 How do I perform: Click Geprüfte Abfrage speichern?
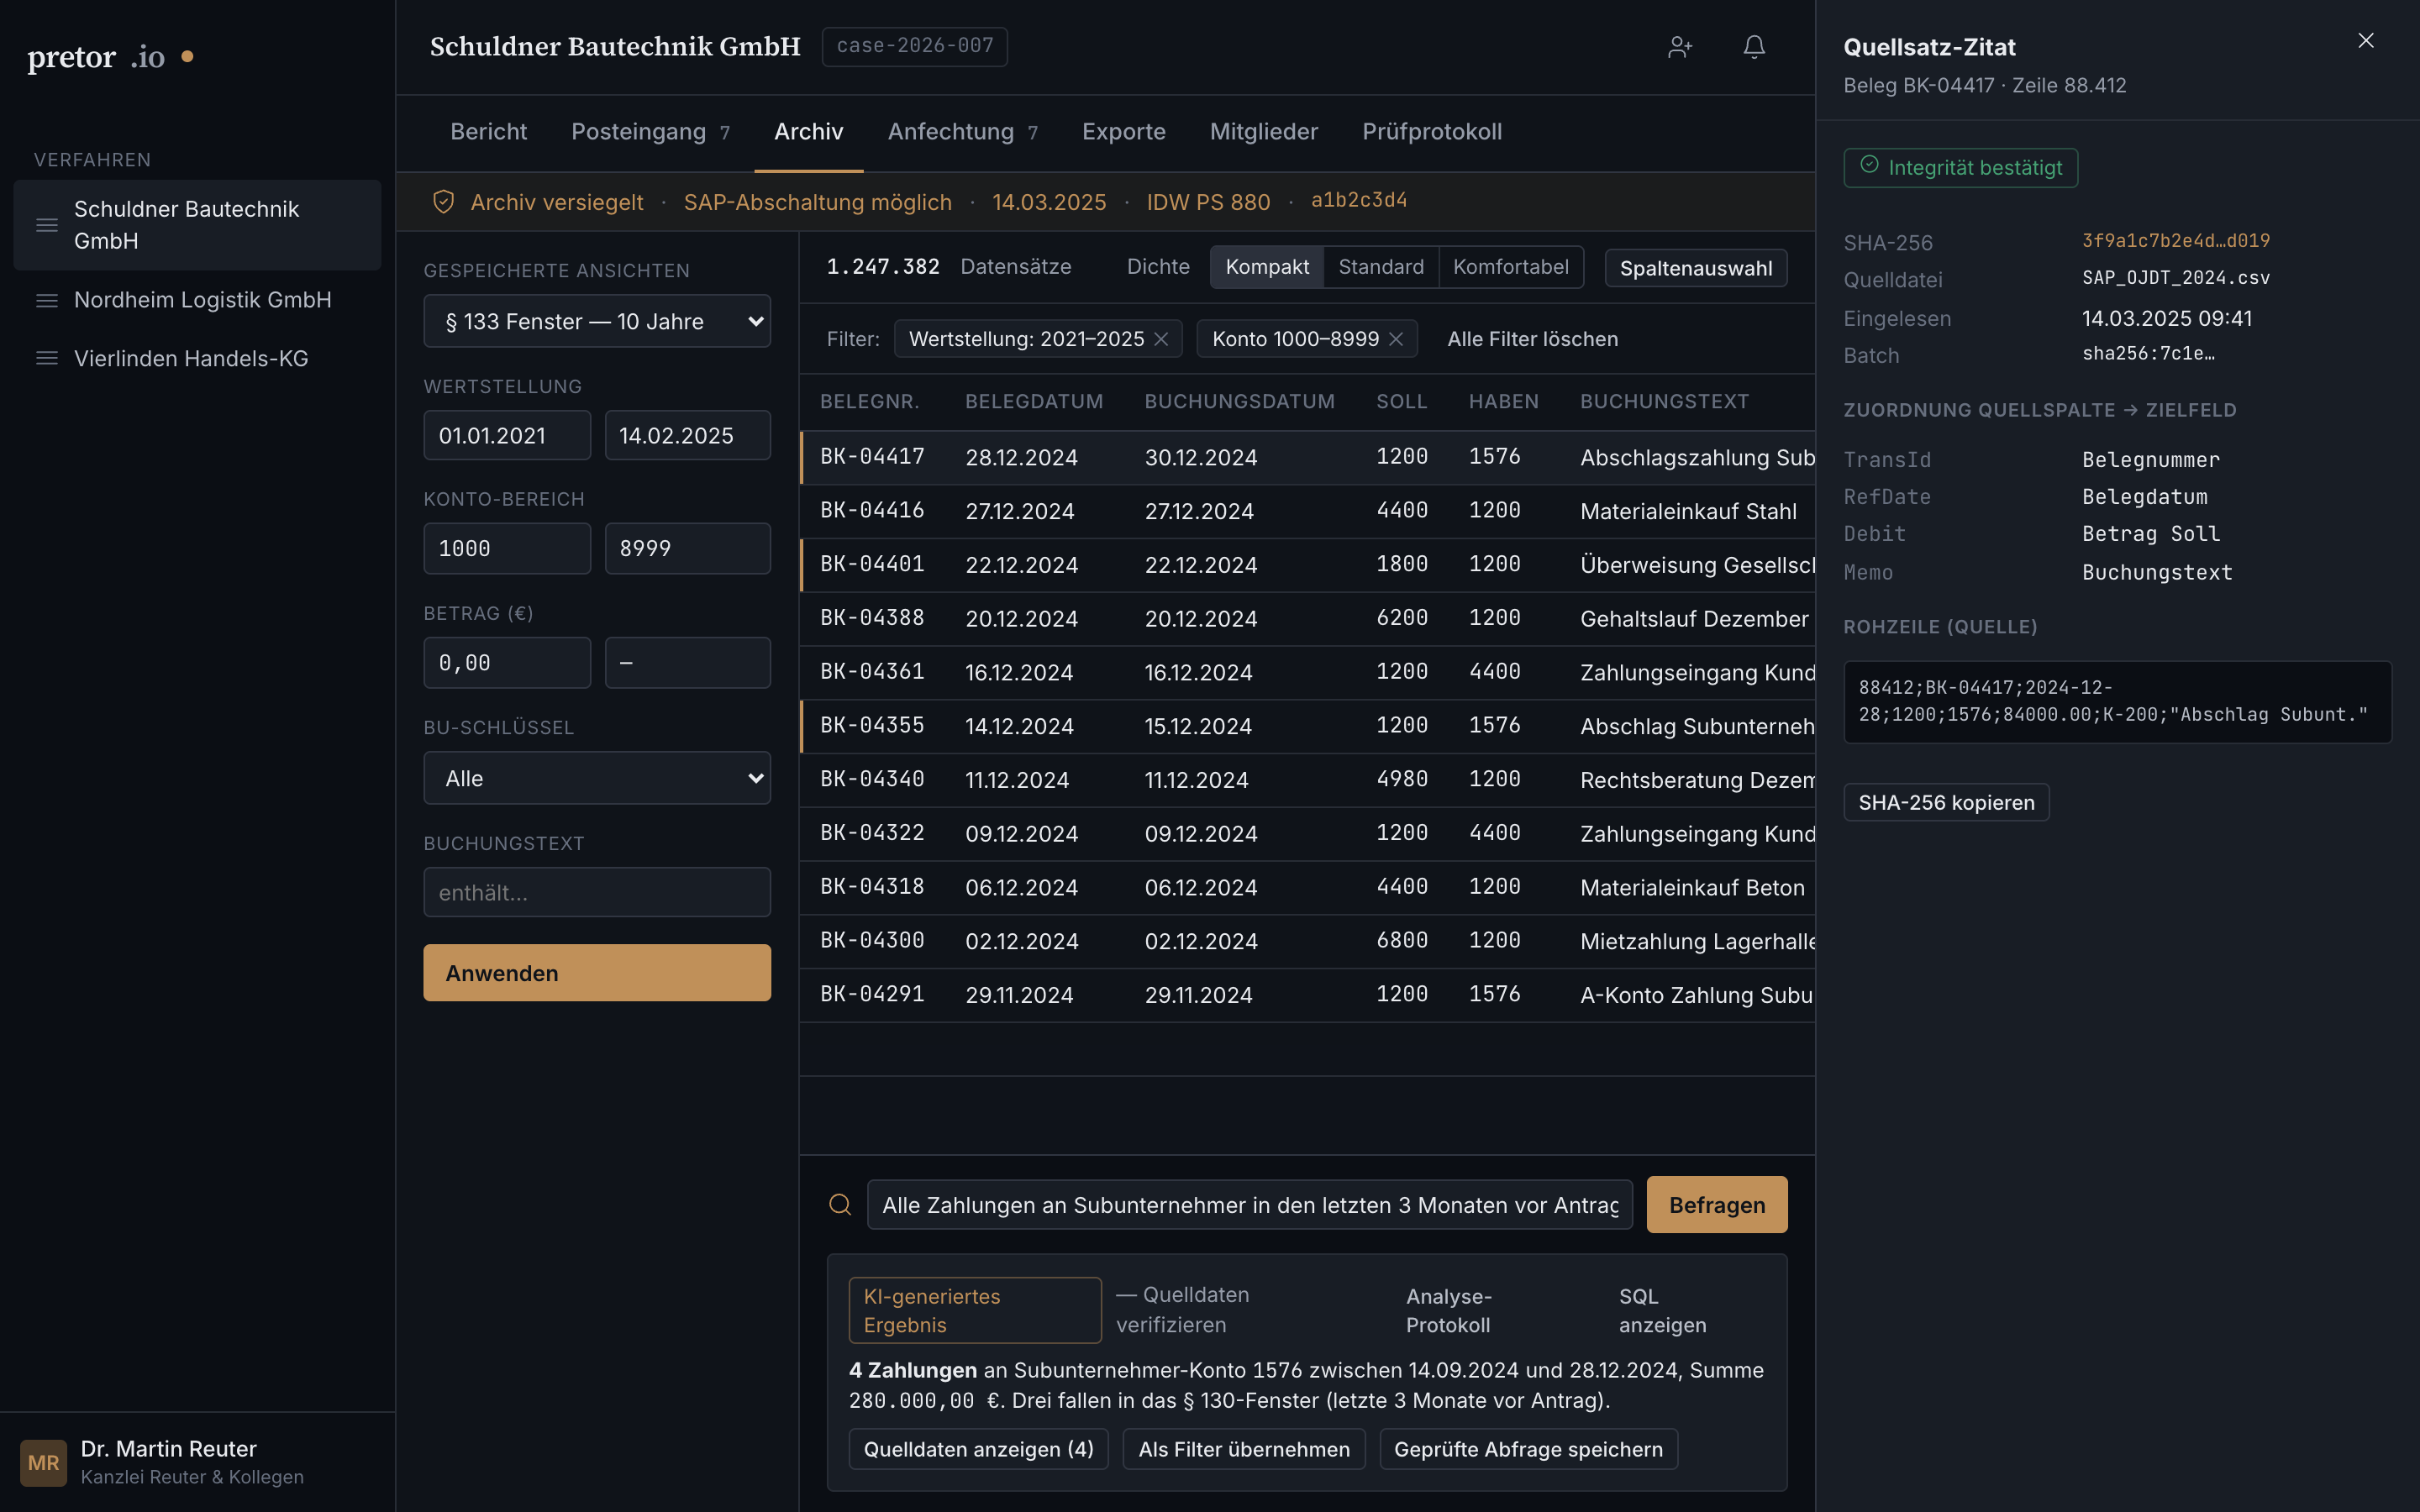tap(1528, 1449)
